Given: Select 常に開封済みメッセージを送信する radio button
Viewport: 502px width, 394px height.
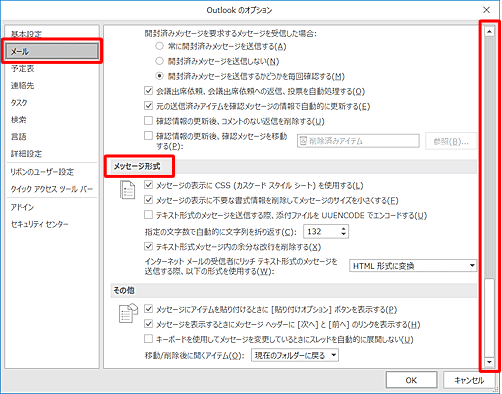Looking at the screenshot, I should tap(160, 46).
